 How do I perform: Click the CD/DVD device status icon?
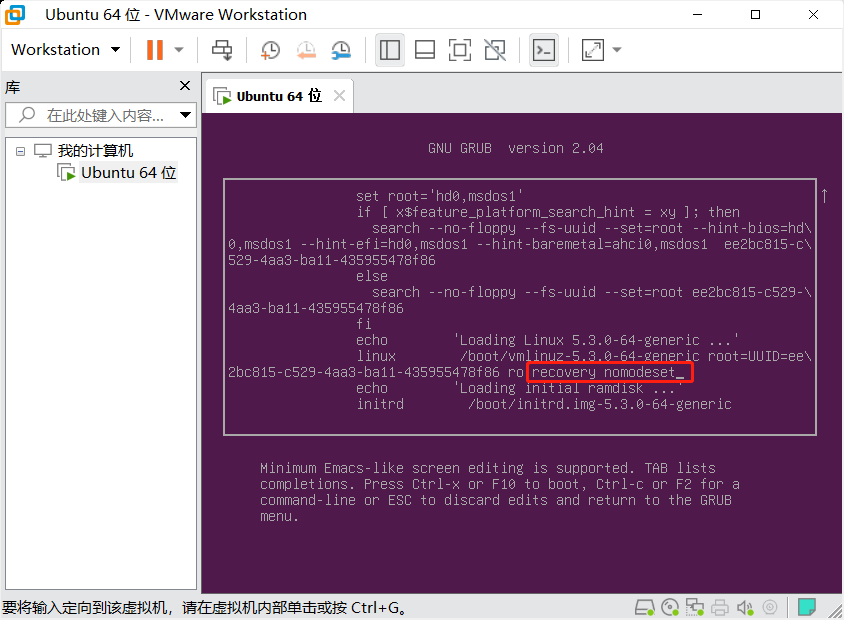click(x=670, y=606)
